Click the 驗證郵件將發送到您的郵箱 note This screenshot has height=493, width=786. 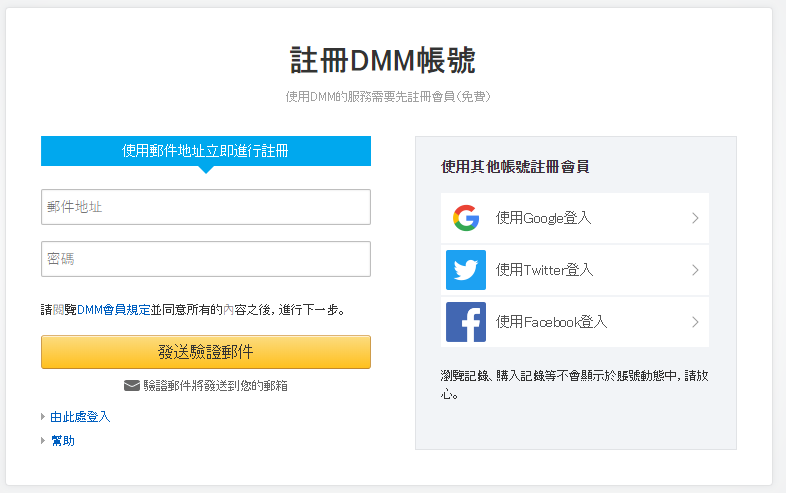pos(216,386)
